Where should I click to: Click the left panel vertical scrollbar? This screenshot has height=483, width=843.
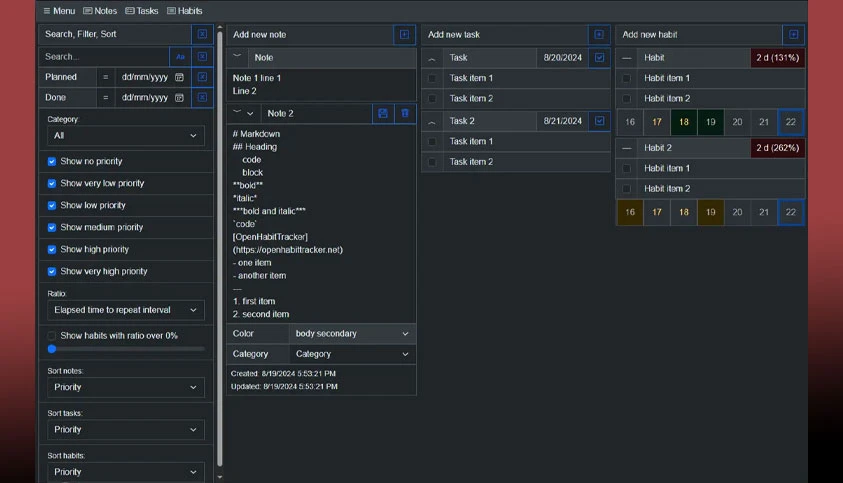point(220,248)
